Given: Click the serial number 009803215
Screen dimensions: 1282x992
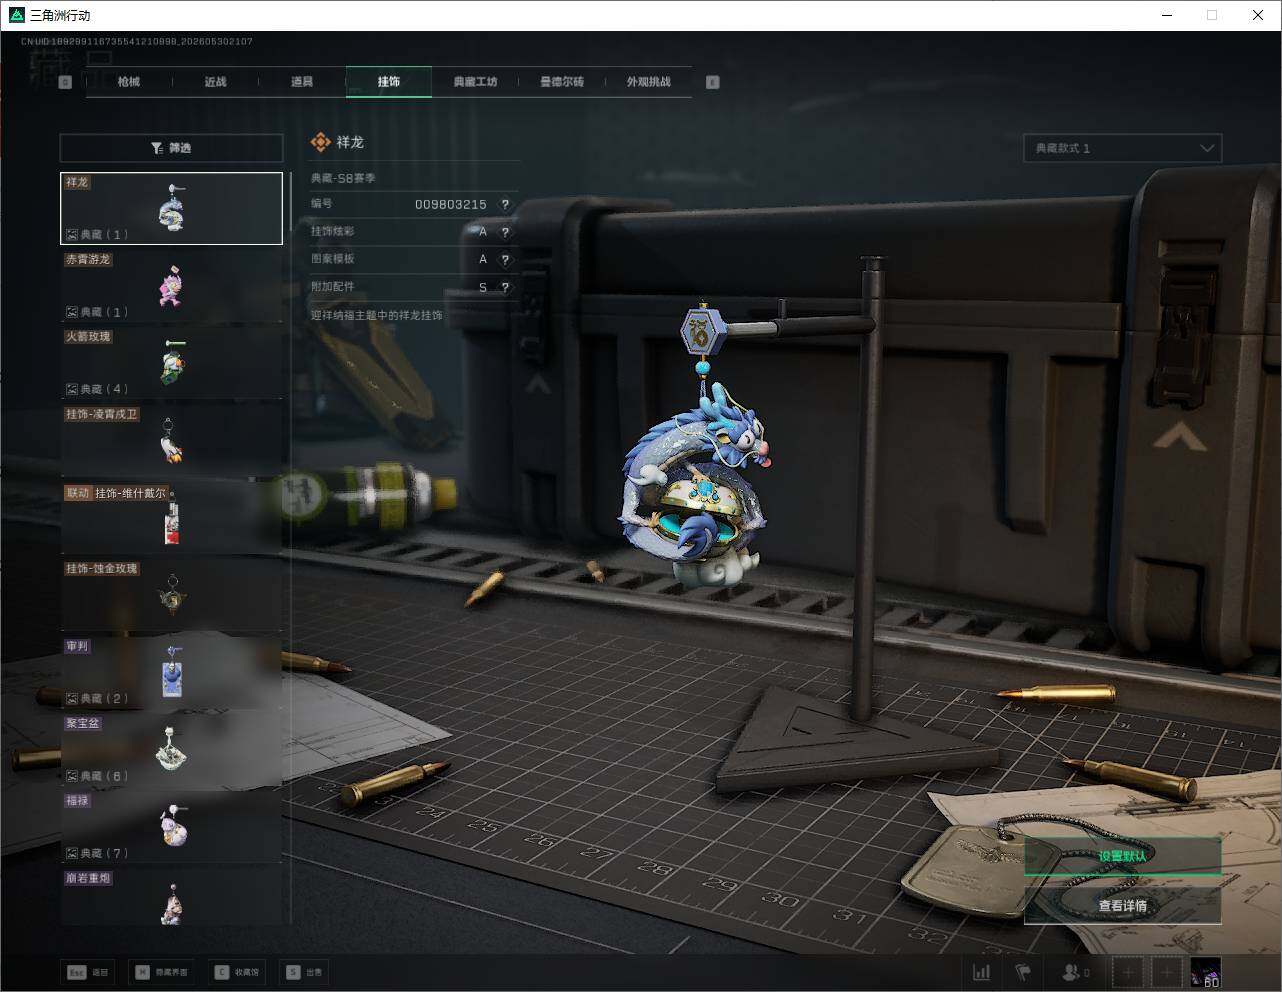Looking at the screenshot, I should pos(451,204).
